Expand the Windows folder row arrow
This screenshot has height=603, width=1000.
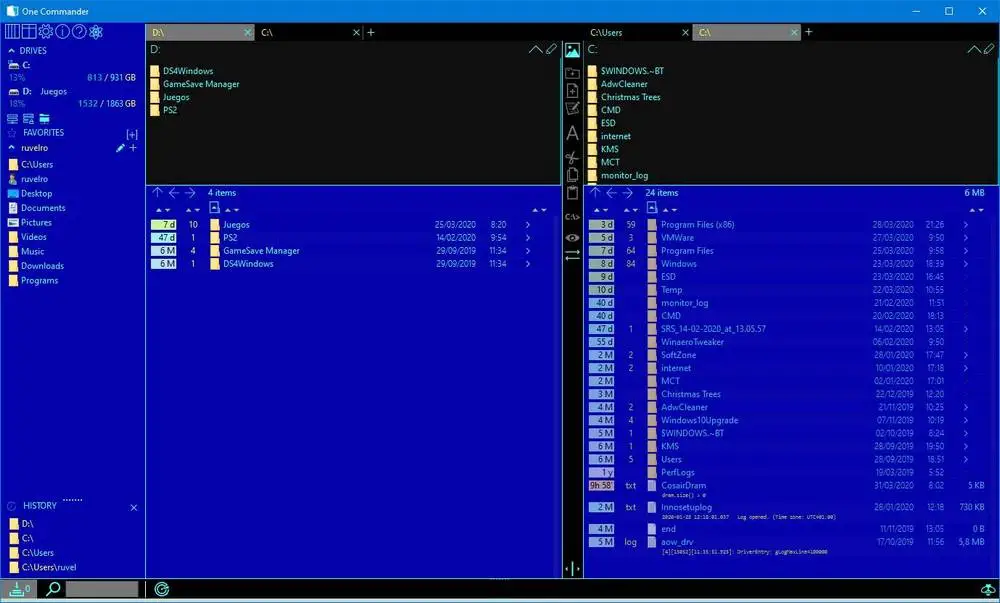(x=966, y=264)
